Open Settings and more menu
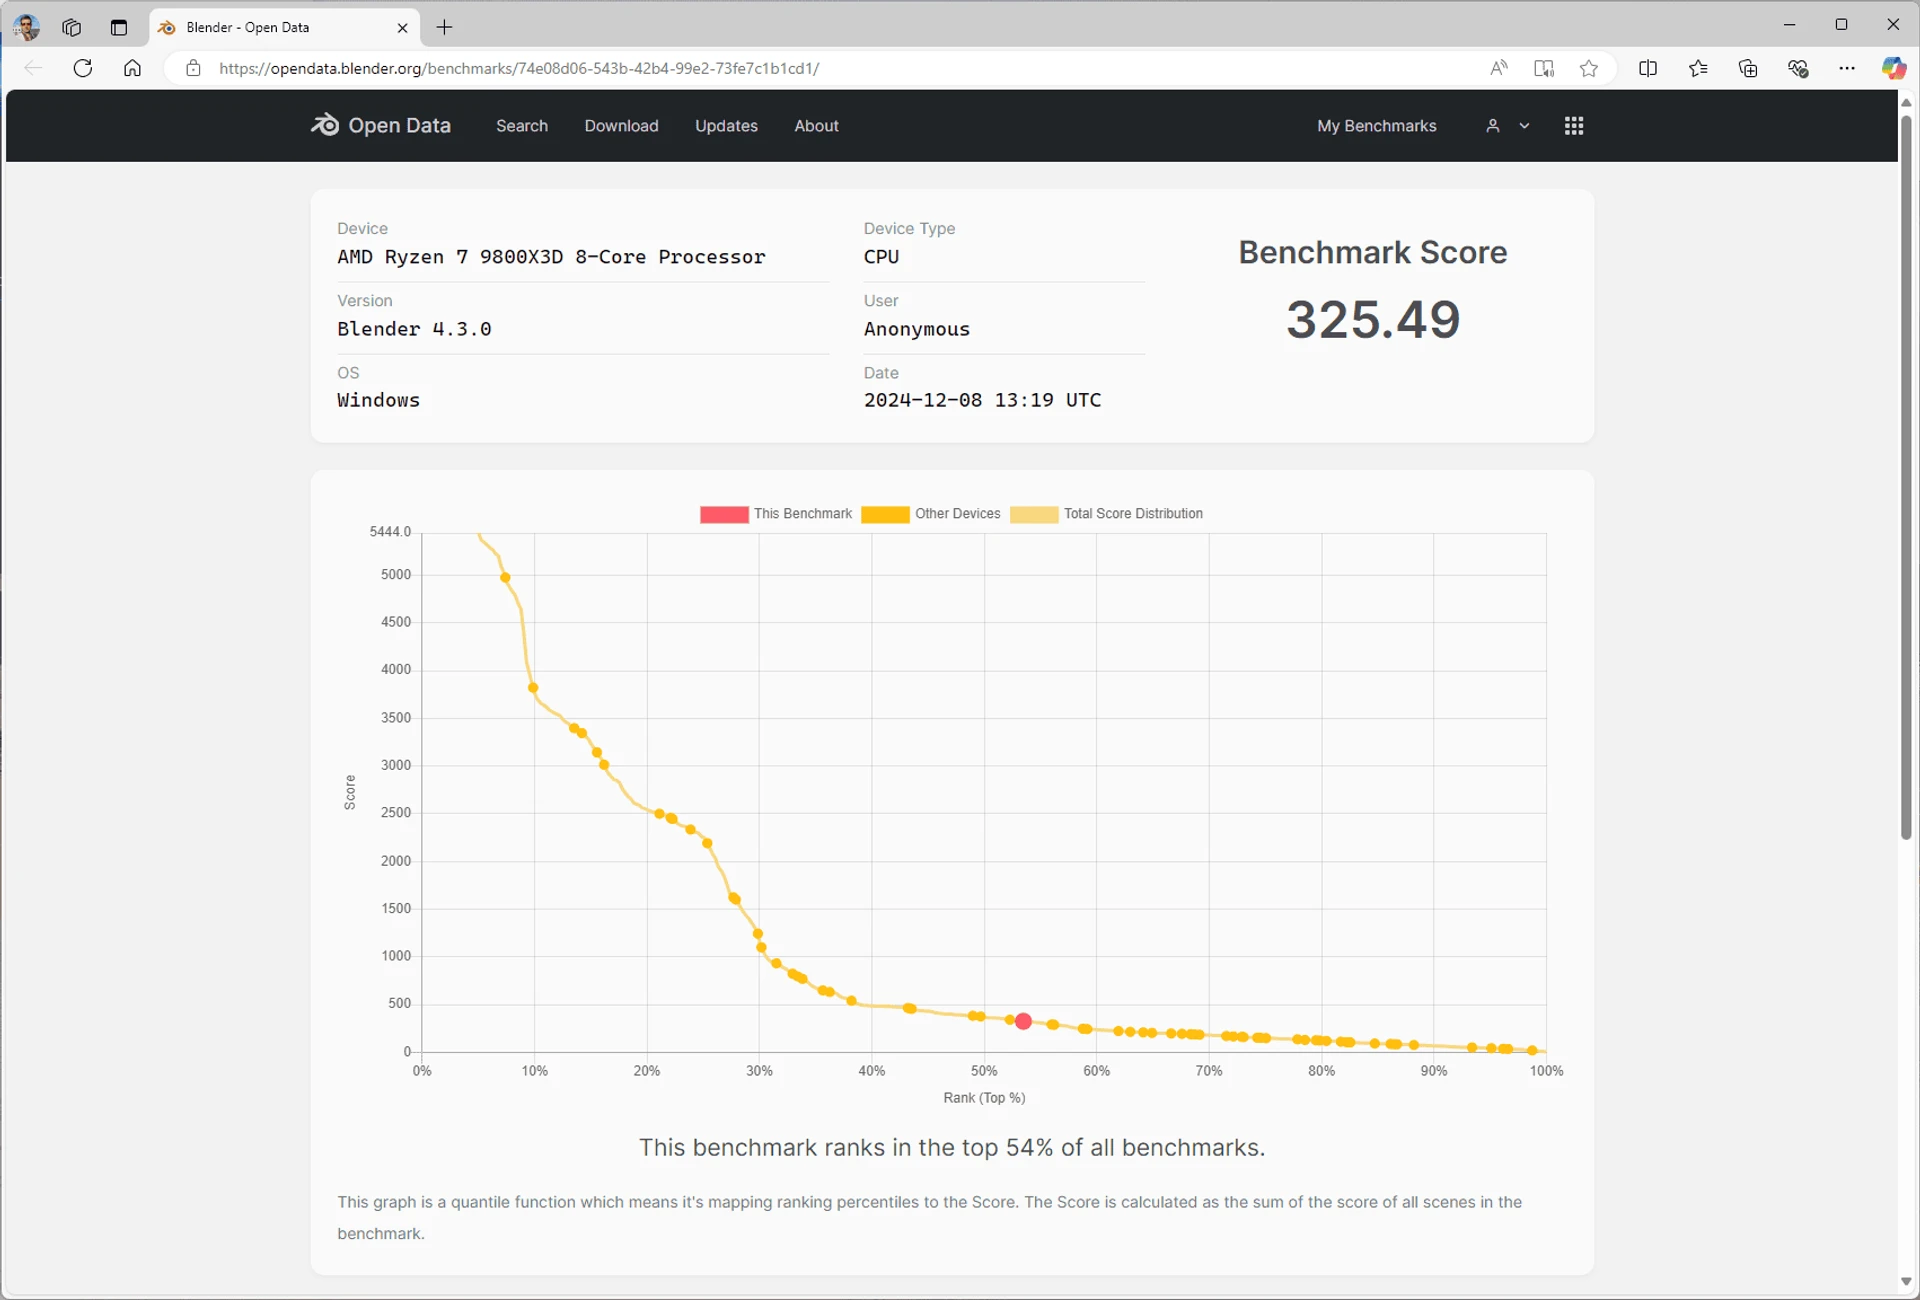Image resolution: width=1920 pixels, height=1300 pixels. coord(1846,68)
